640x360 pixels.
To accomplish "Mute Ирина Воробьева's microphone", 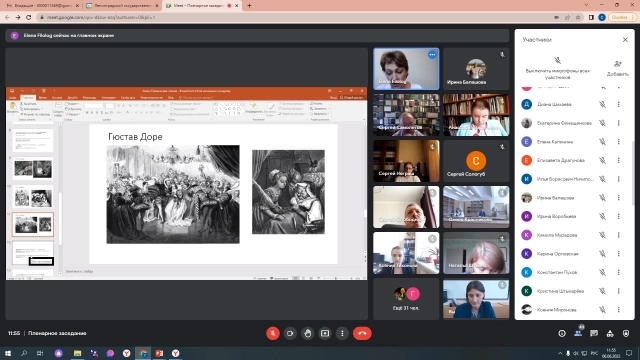I will (x=602, y=216).
